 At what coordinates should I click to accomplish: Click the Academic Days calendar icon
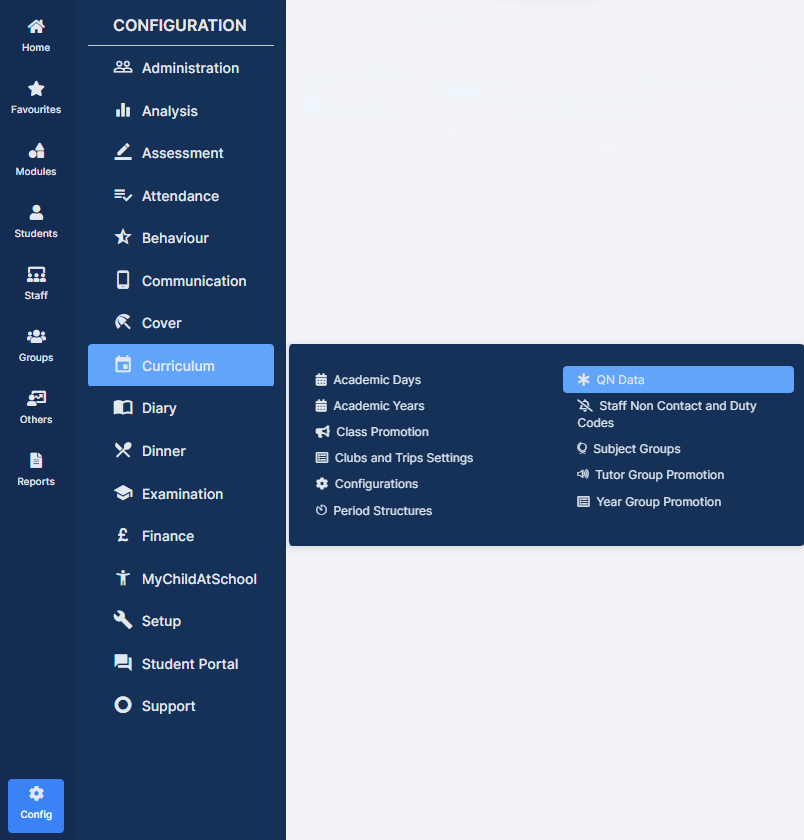click(x=321, y=380)
